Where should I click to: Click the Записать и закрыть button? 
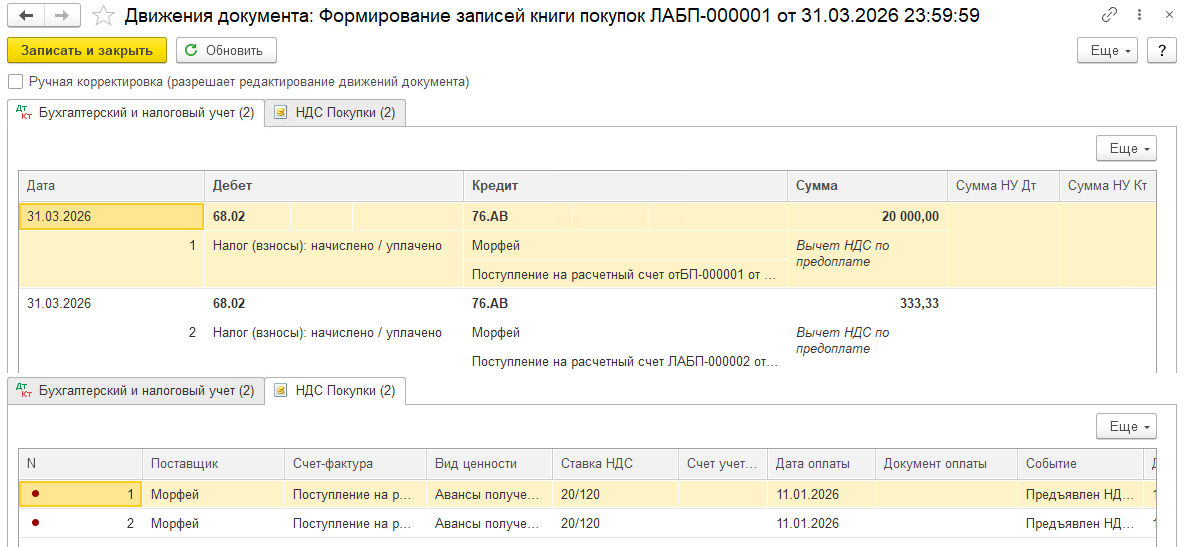(x=87, y=50)
